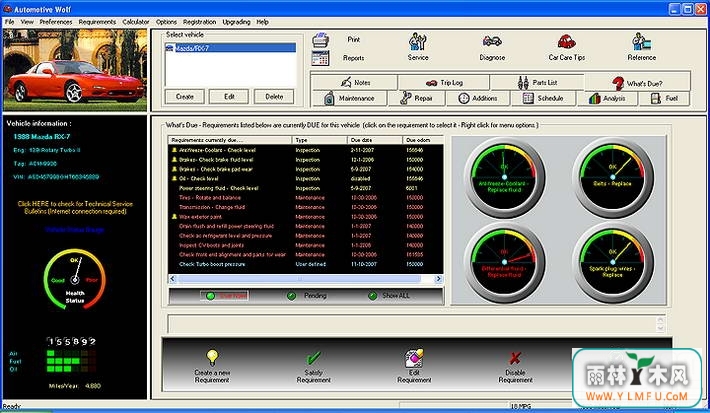Click the Health Status gauge

(75, 280)
